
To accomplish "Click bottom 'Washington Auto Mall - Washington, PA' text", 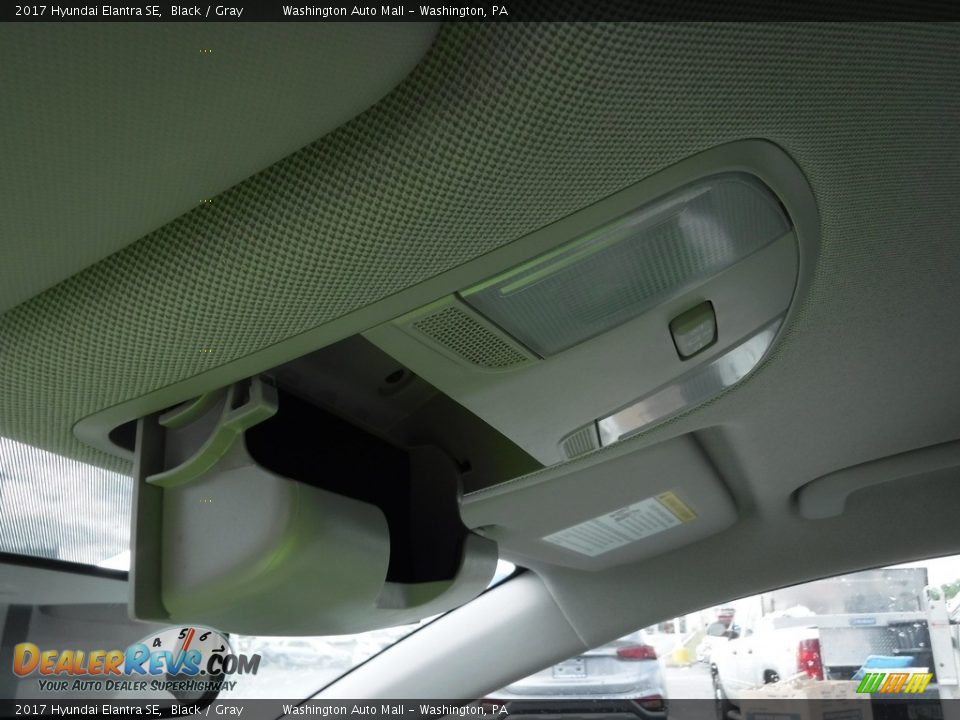I will pos(394,710).
